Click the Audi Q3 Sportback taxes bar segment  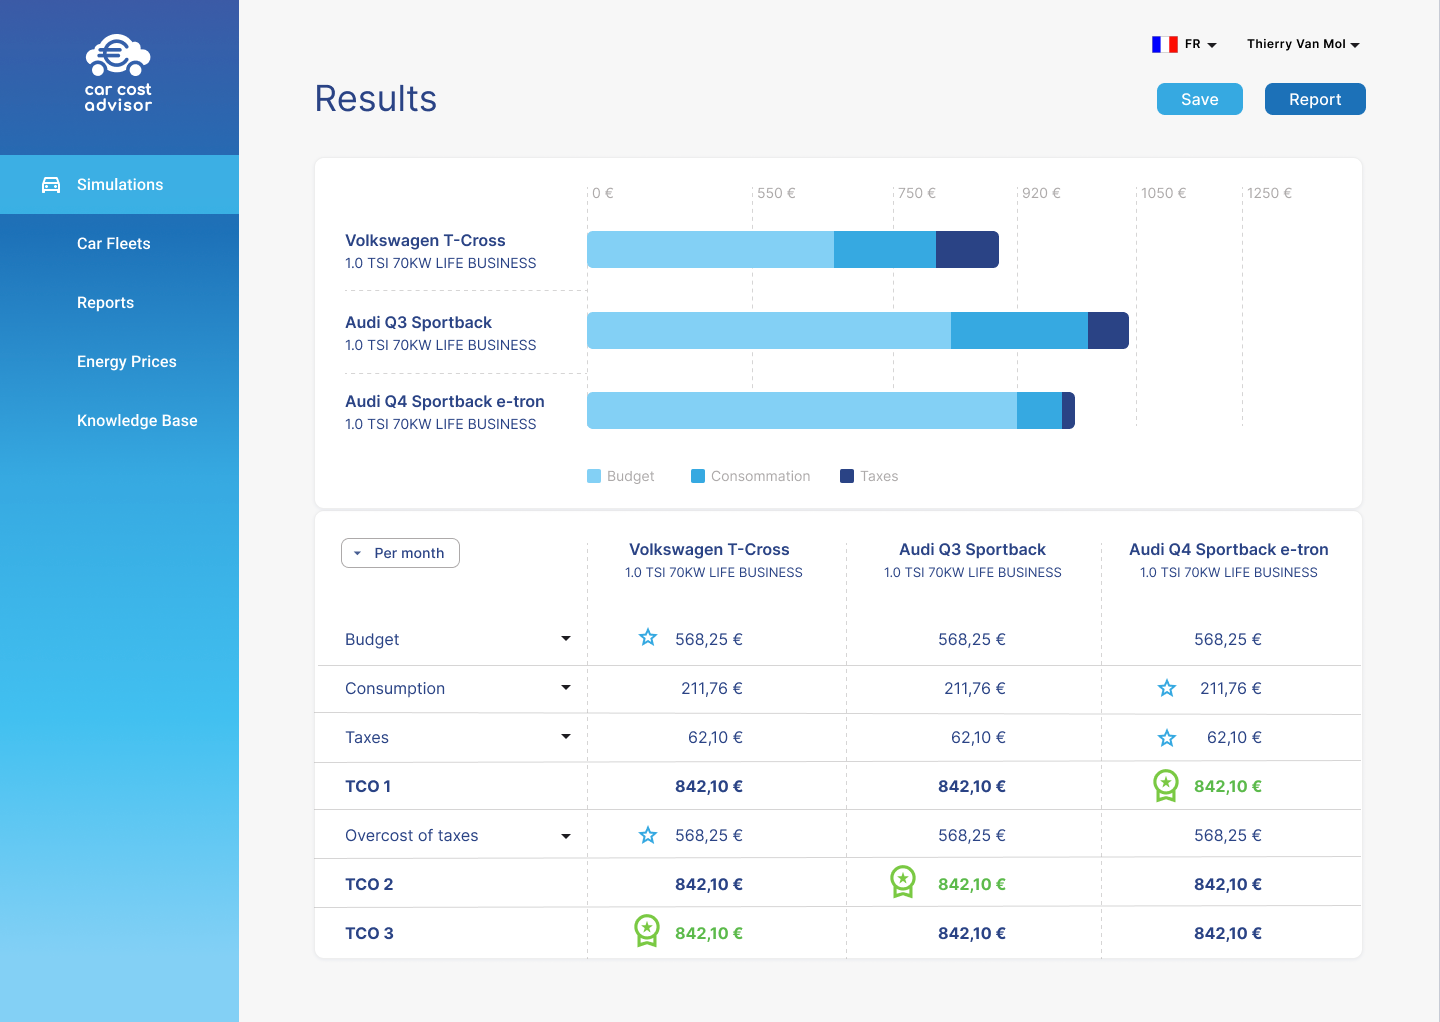click(1108, 330)
